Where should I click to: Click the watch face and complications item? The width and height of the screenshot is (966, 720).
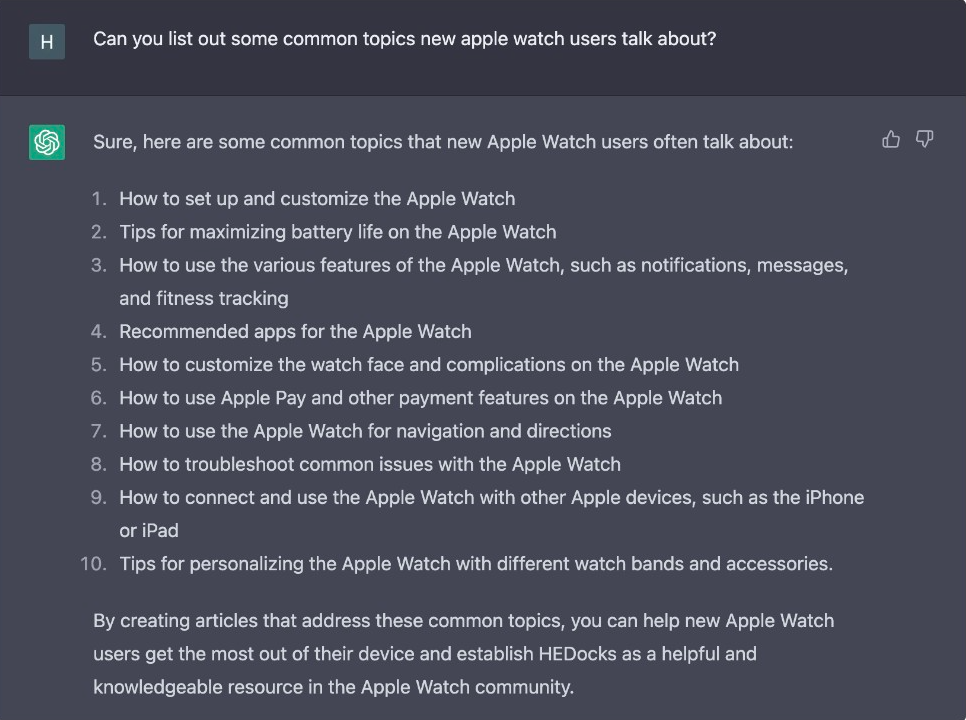coord(429,364)
